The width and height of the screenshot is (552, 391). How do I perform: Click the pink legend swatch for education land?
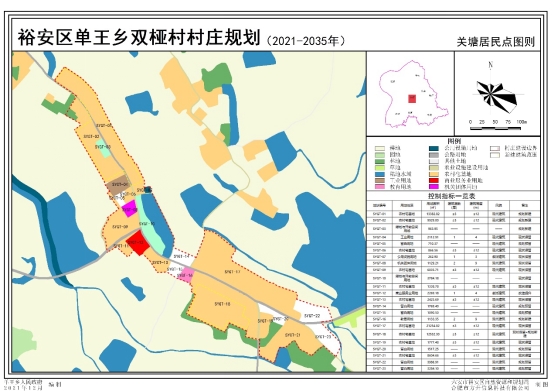(x=380, y=187)
